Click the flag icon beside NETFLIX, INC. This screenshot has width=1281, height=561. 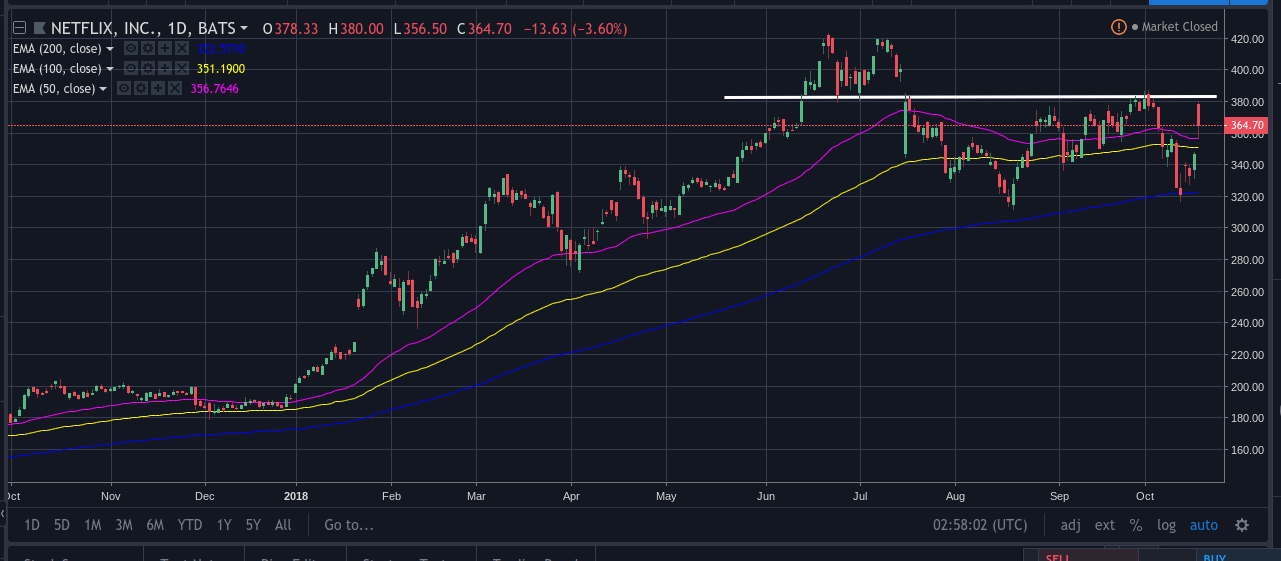[x=40, y=28]
